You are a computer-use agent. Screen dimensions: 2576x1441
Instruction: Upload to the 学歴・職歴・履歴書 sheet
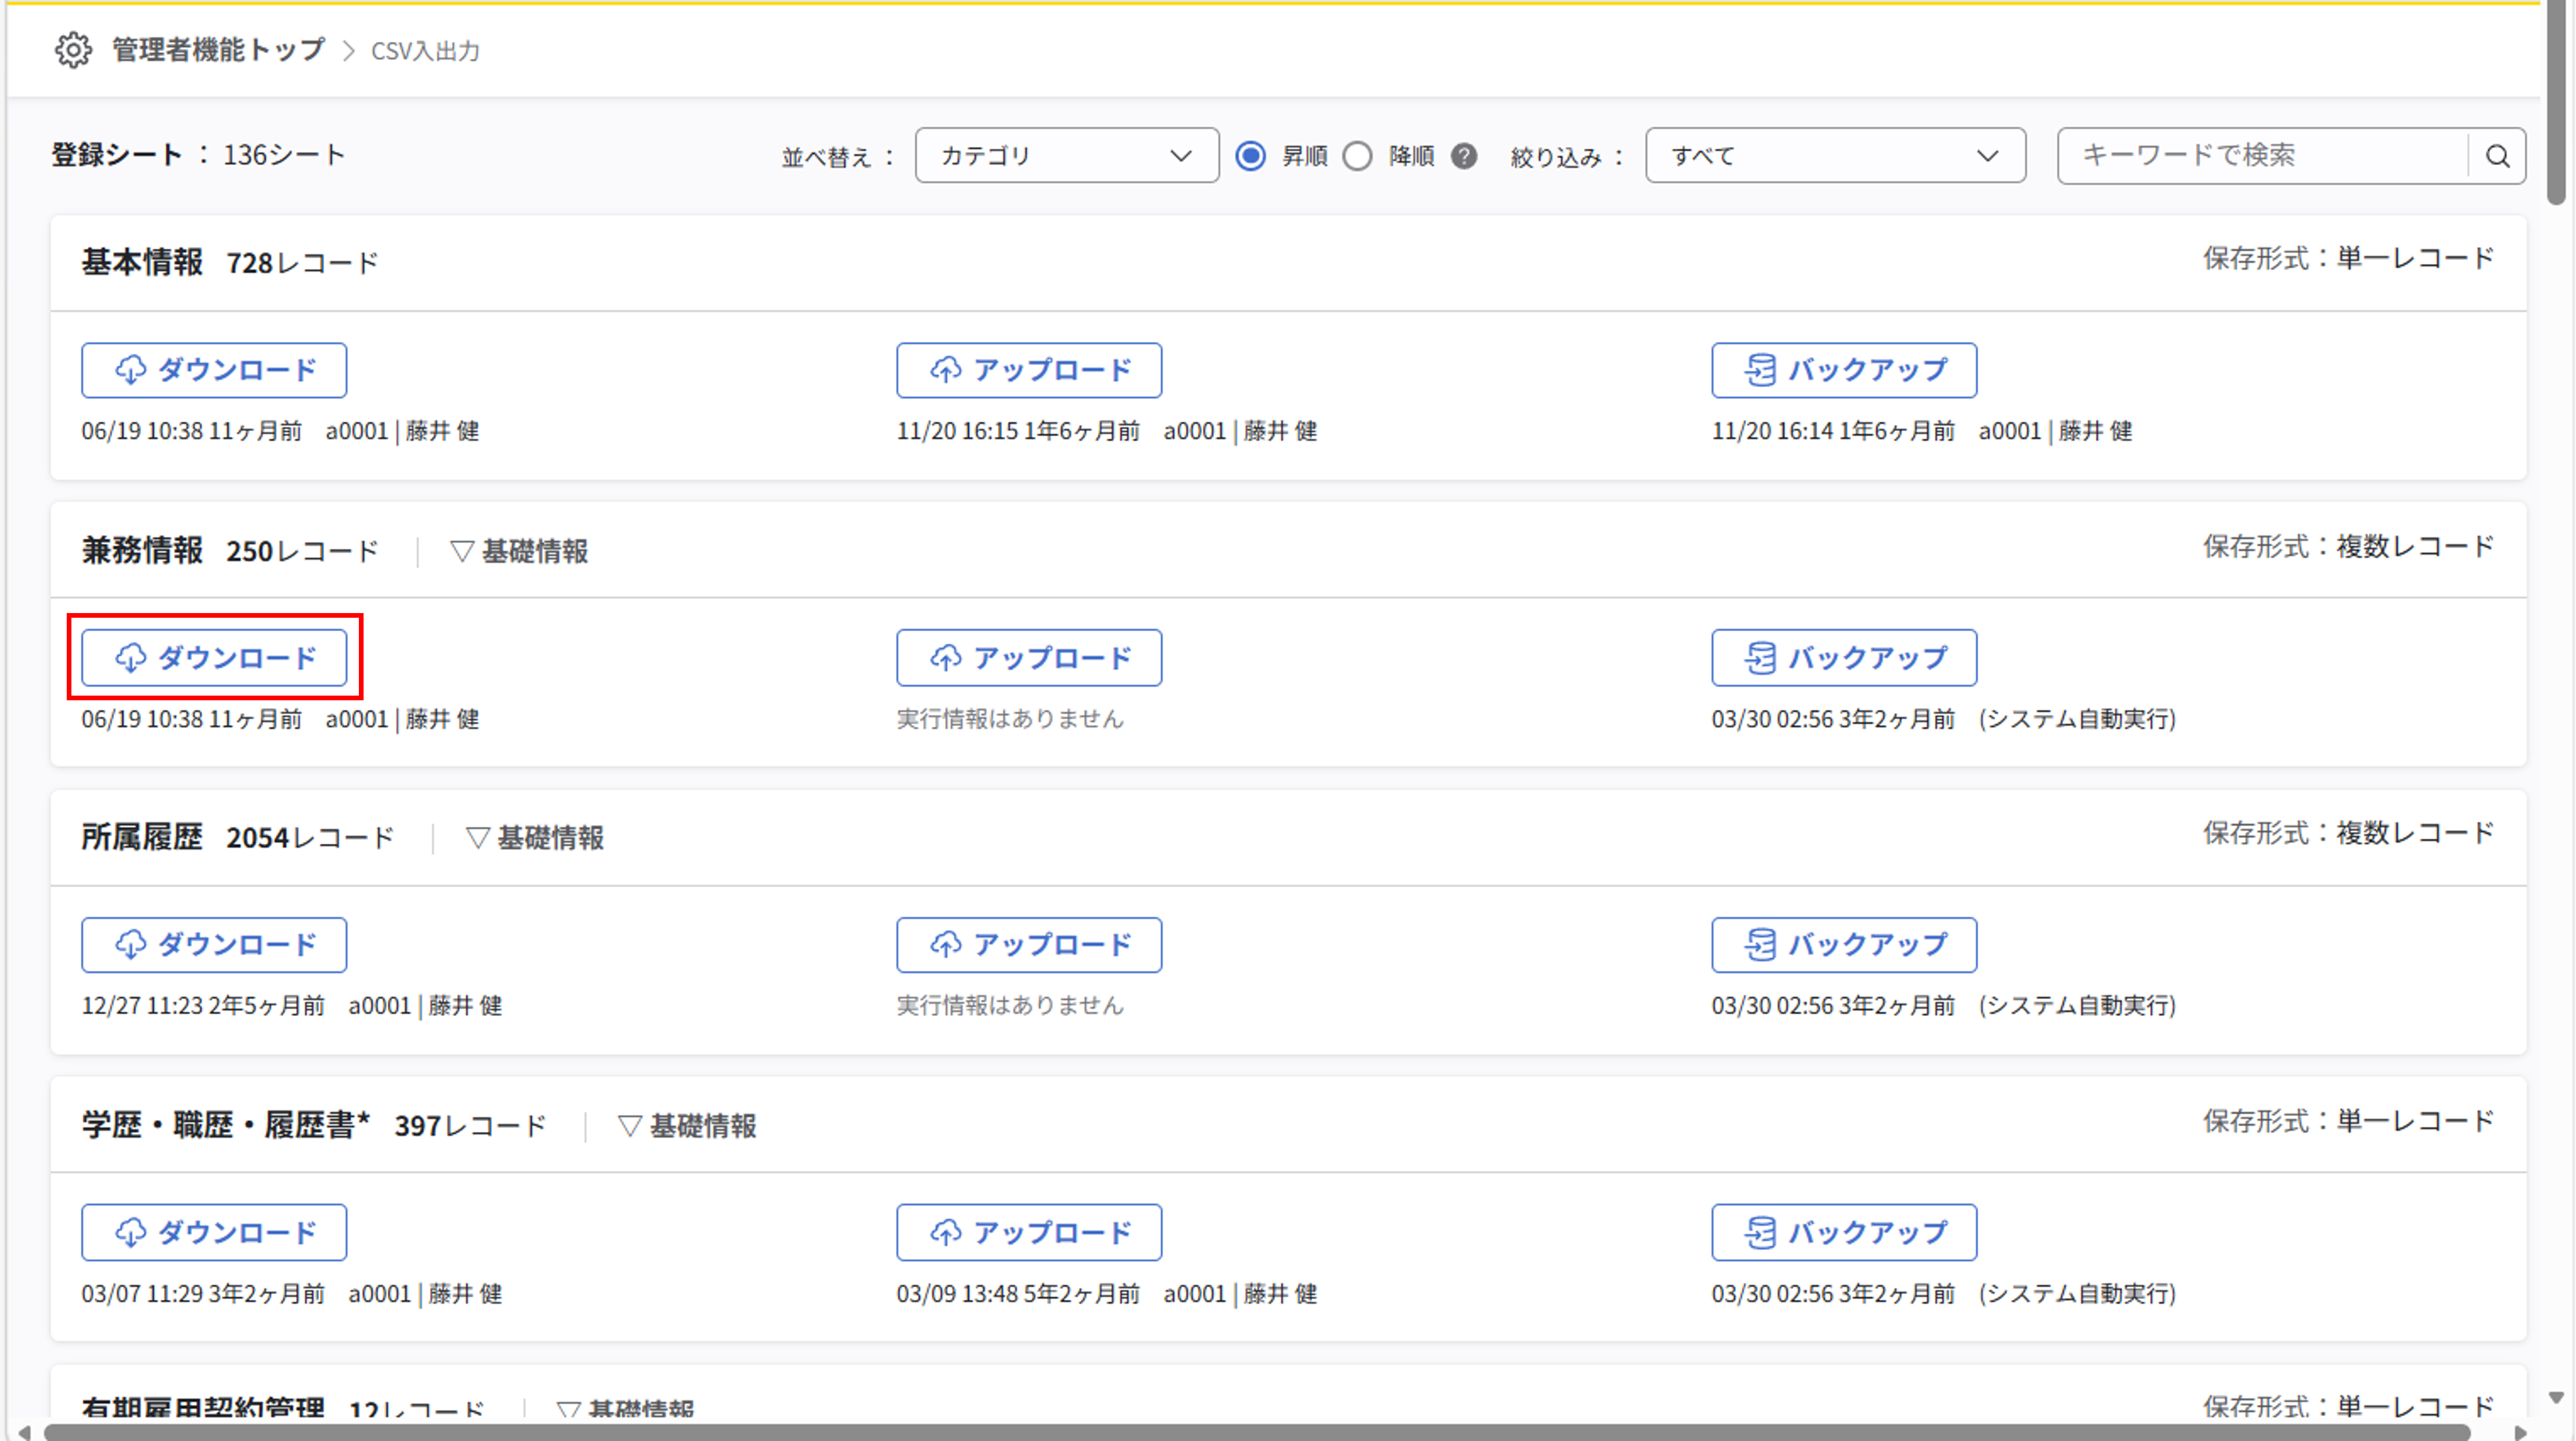tap(1029, 1233)
